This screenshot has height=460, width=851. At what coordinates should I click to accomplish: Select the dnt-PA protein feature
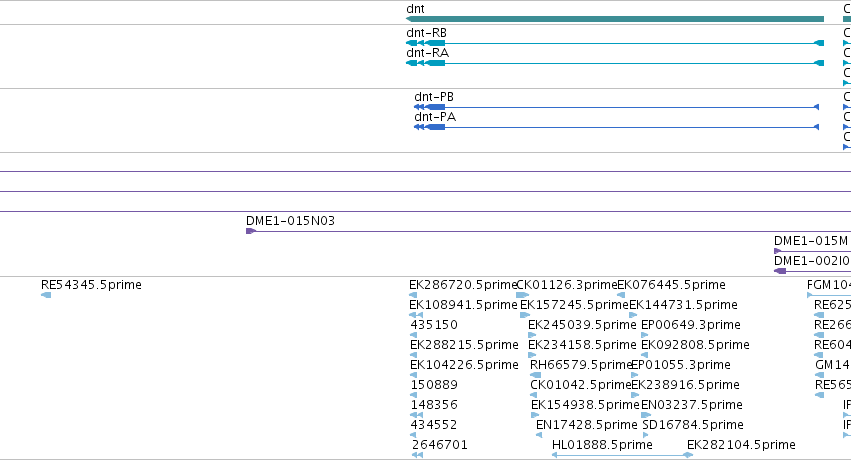pyautogui.click(x=616, y=127)
